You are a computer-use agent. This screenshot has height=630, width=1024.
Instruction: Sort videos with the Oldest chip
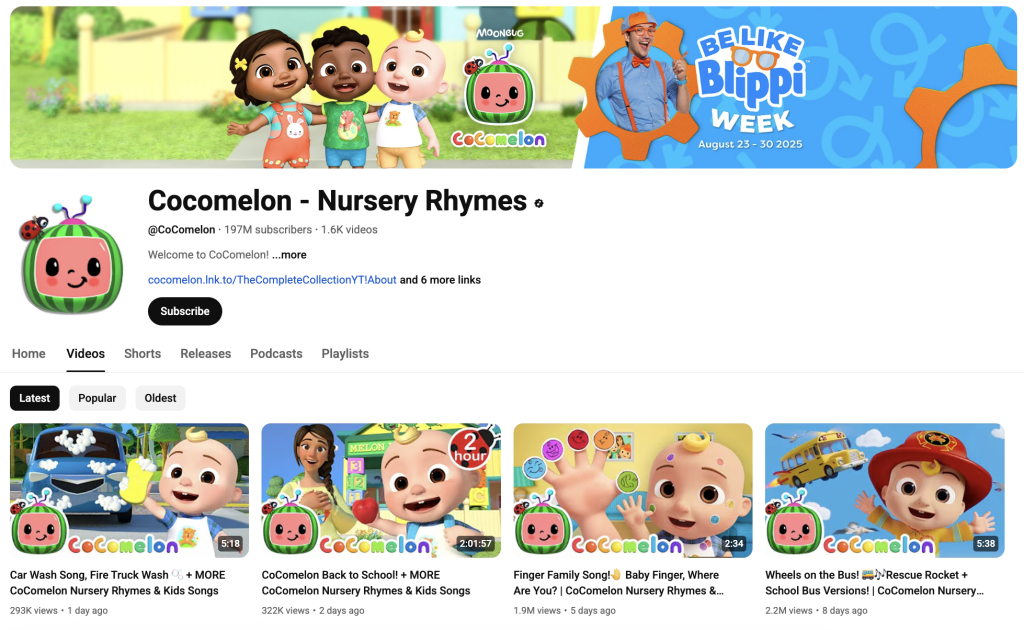pyautogui.click(x=160, y=398)
